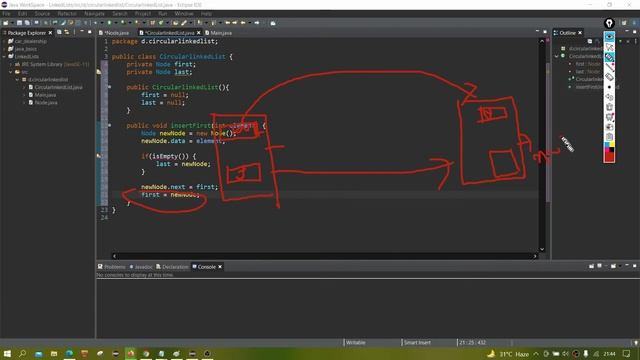The image size is (640, 360).
Task: Expand the car_dealership project
Action: [4, 41]
